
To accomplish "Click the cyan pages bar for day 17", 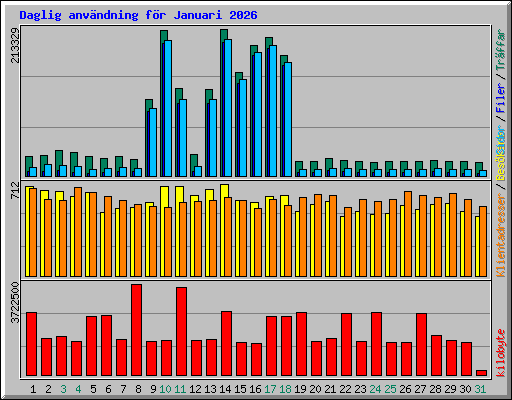I will 273,111.
